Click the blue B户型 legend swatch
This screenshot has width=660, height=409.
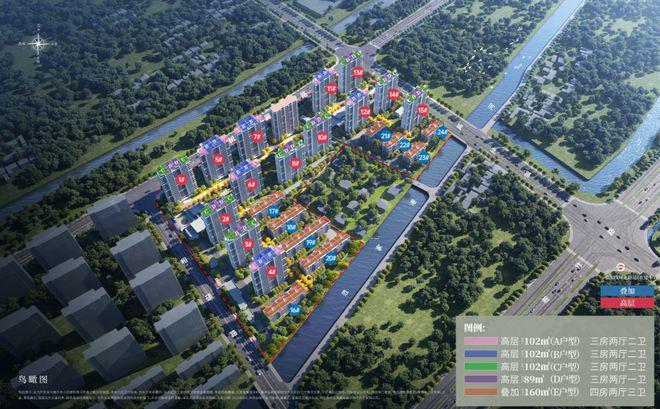tap(481, 354)
